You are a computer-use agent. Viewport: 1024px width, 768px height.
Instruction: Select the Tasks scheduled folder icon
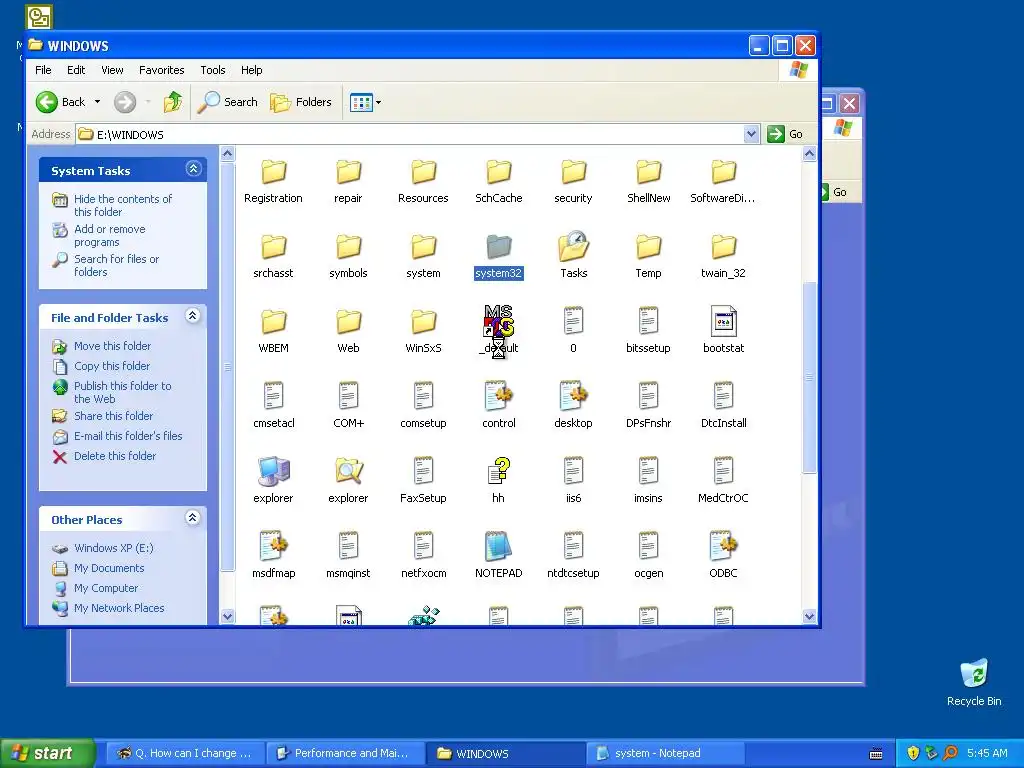pos(574,247)
